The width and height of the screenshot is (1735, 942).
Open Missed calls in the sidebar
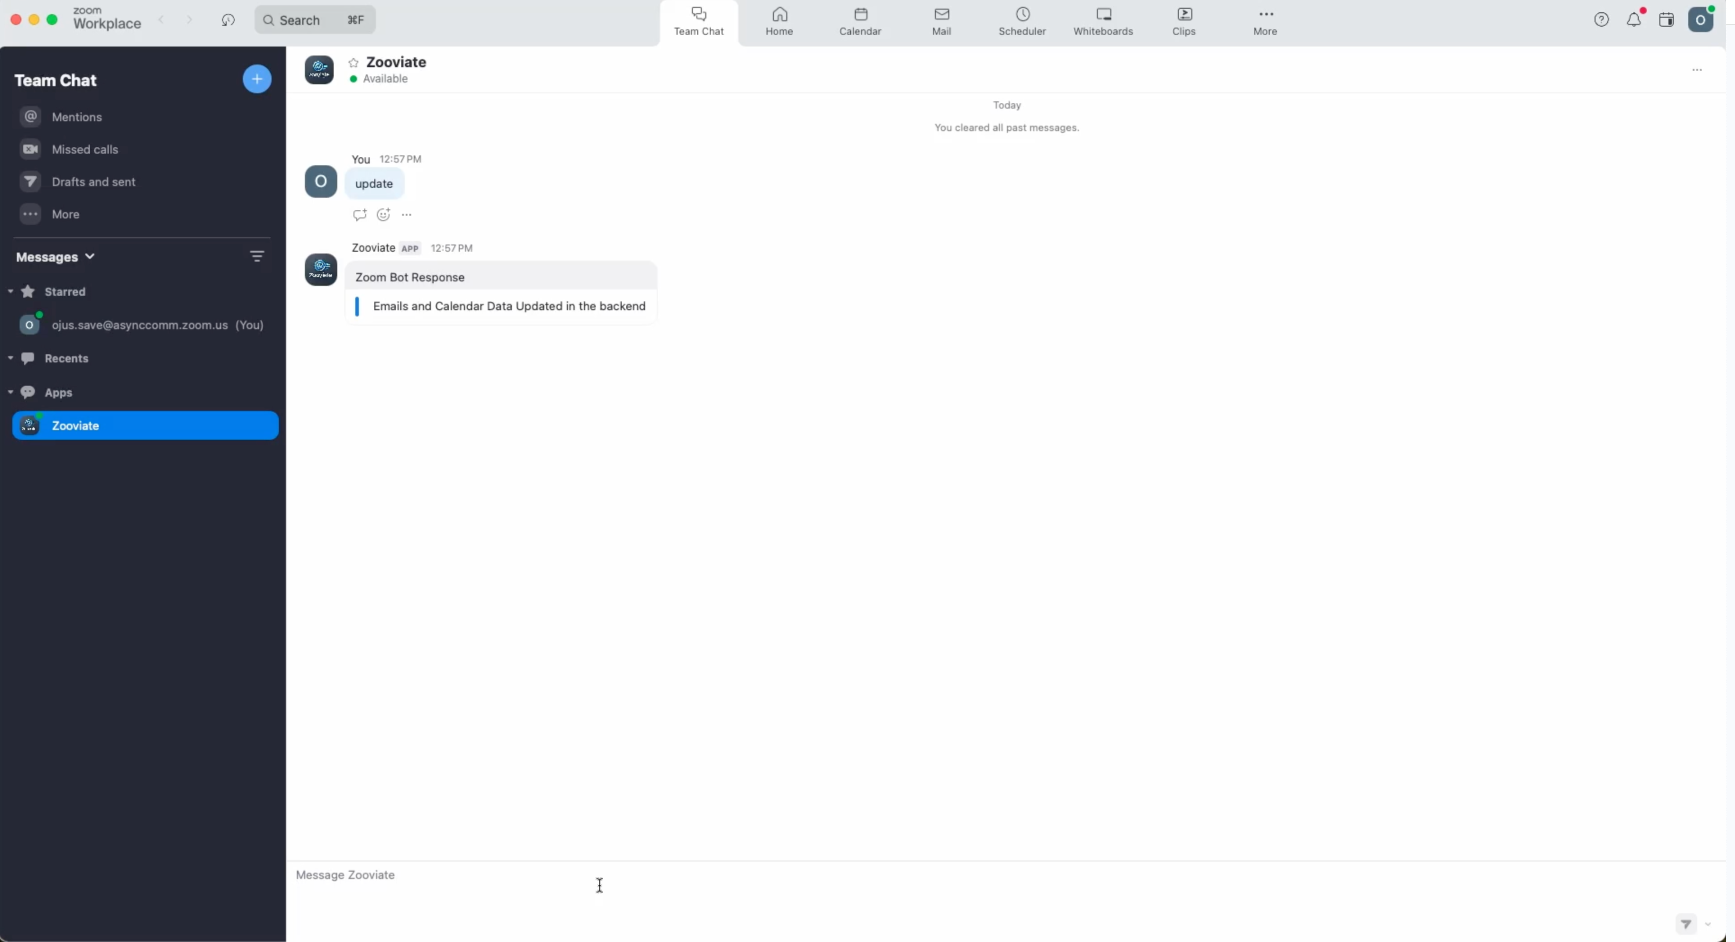(x=84, y=149)
